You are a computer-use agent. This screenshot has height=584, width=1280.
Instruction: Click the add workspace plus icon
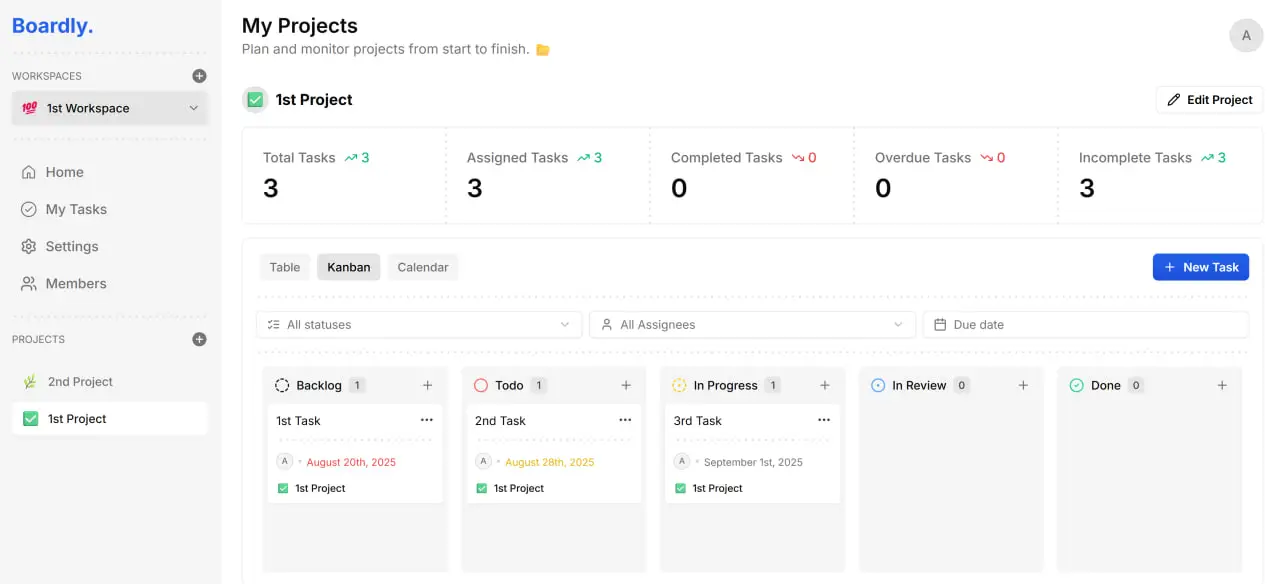pos(199,76)
